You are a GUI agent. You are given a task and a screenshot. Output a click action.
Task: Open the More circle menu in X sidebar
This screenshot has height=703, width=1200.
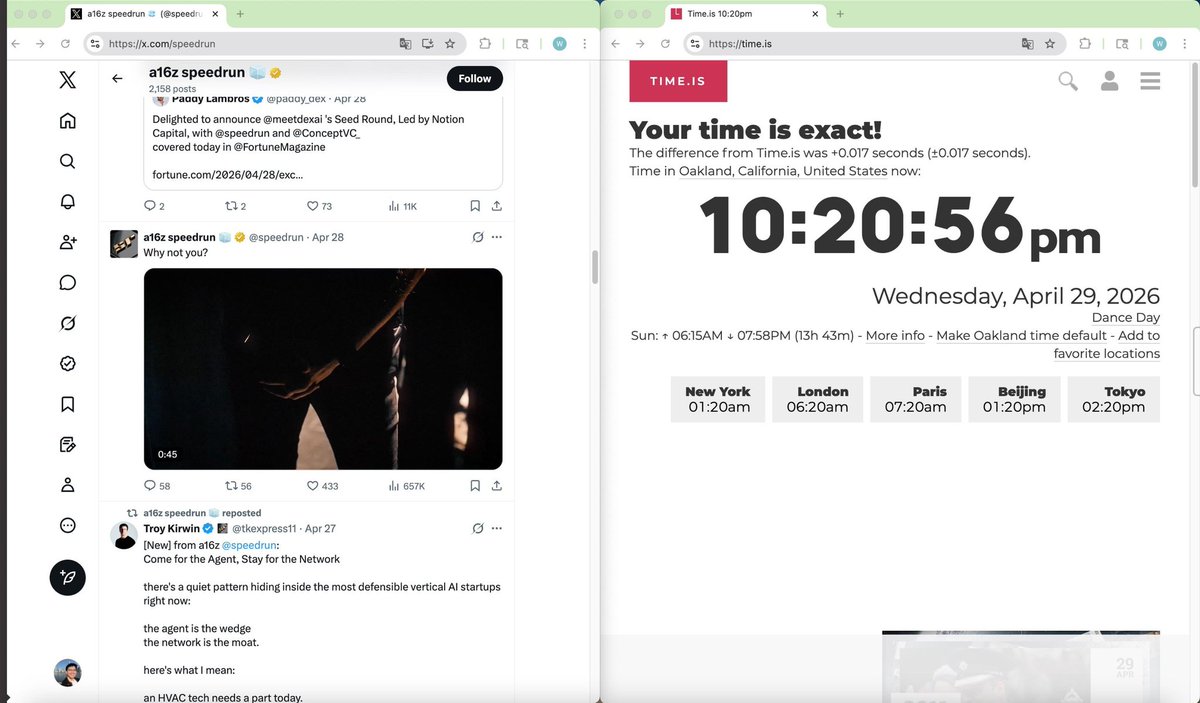pos(67,525)
